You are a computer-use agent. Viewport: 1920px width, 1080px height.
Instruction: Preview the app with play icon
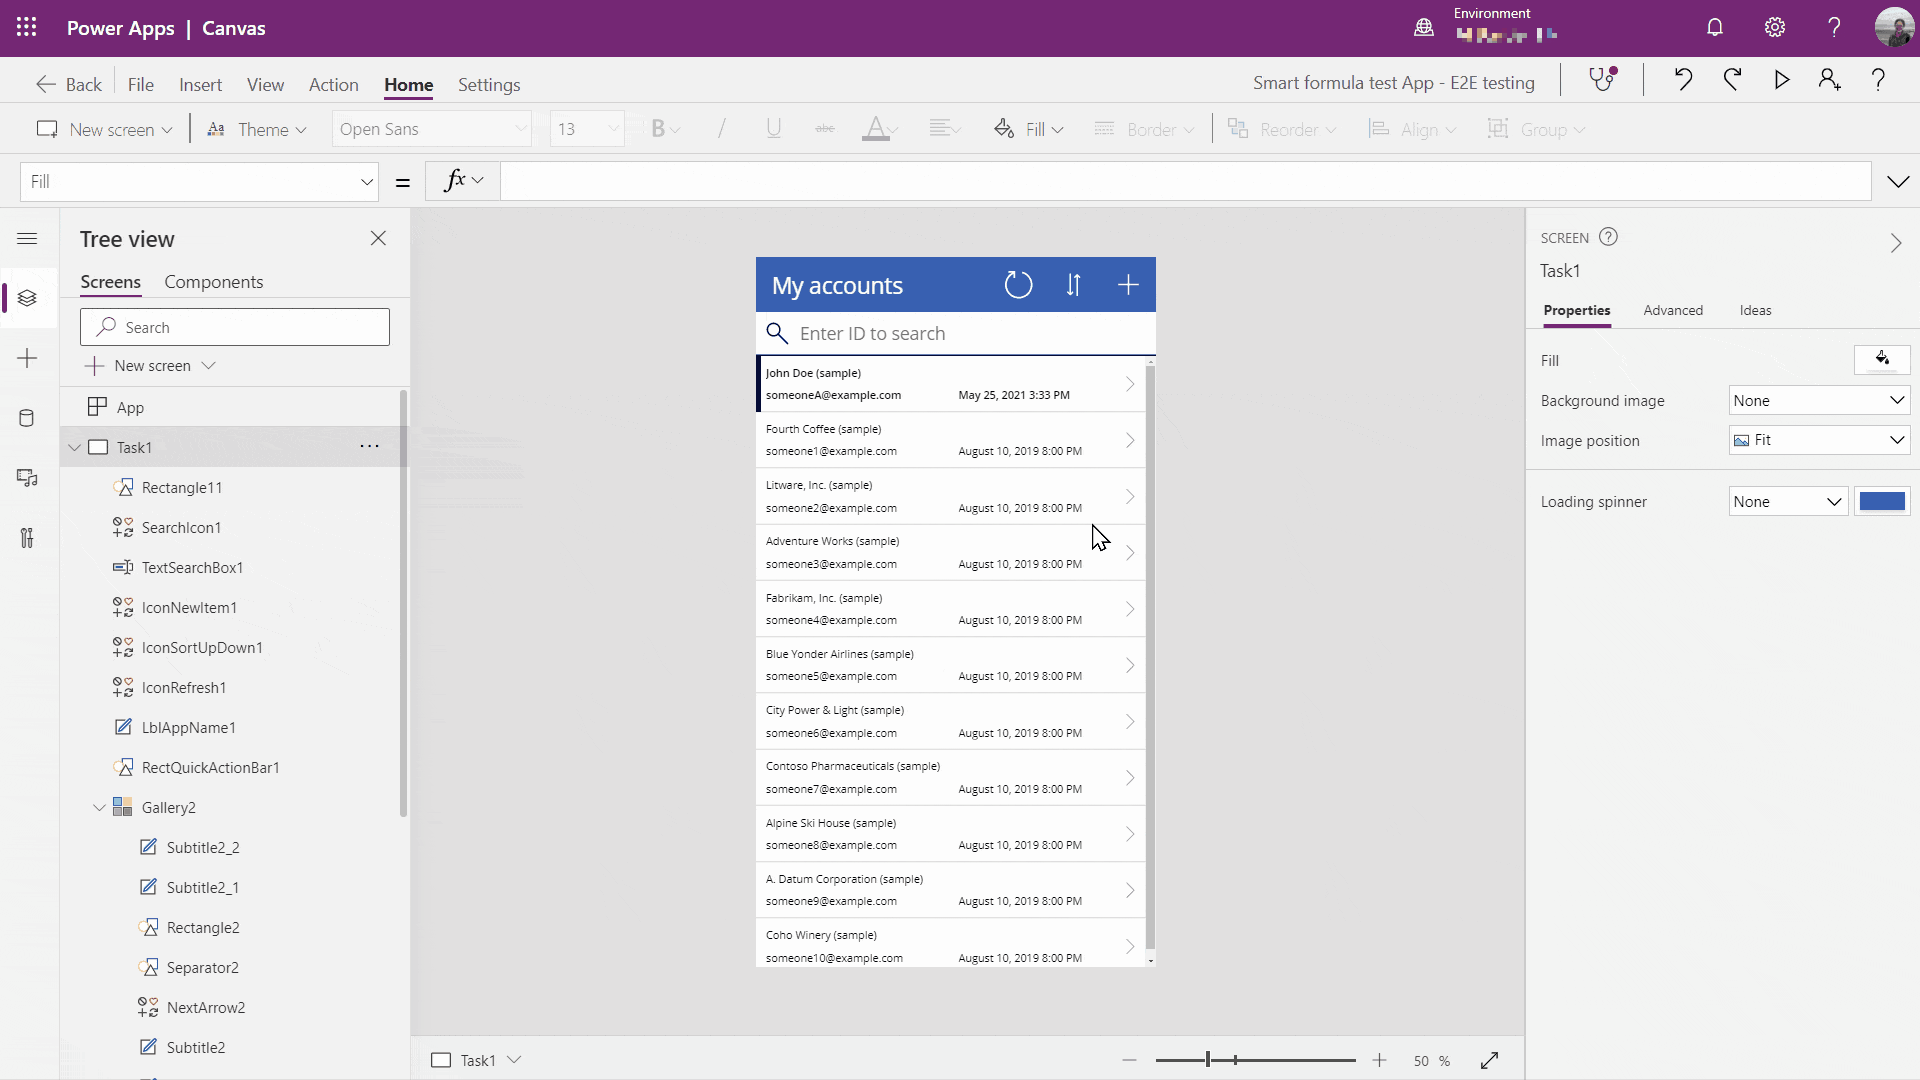[1782, 80]
